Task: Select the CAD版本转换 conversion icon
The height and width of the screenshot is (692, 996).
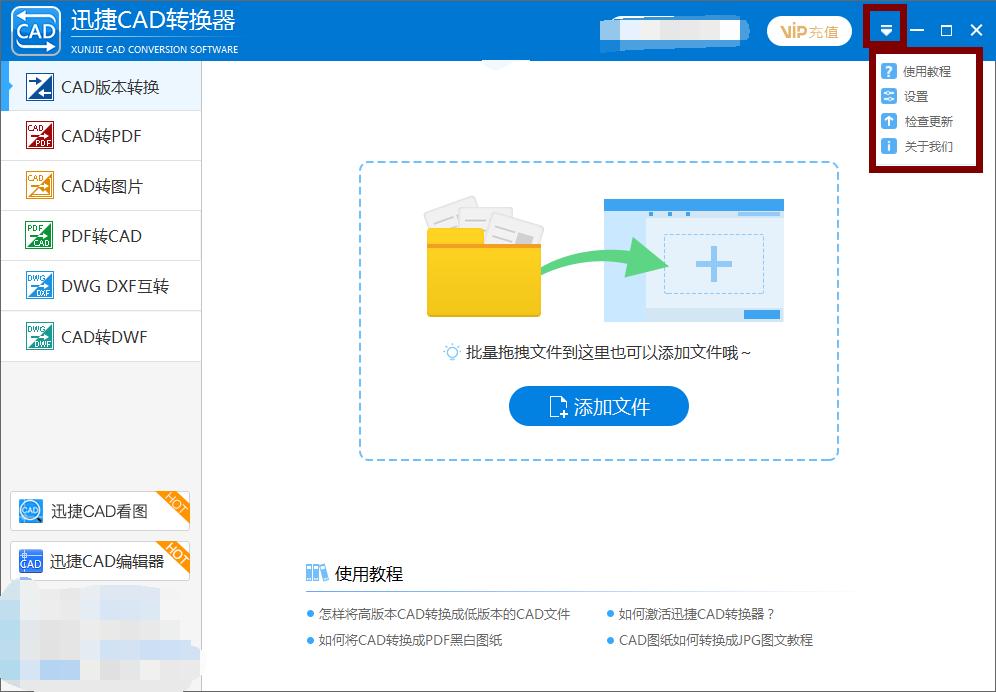Action: point(40,86)
